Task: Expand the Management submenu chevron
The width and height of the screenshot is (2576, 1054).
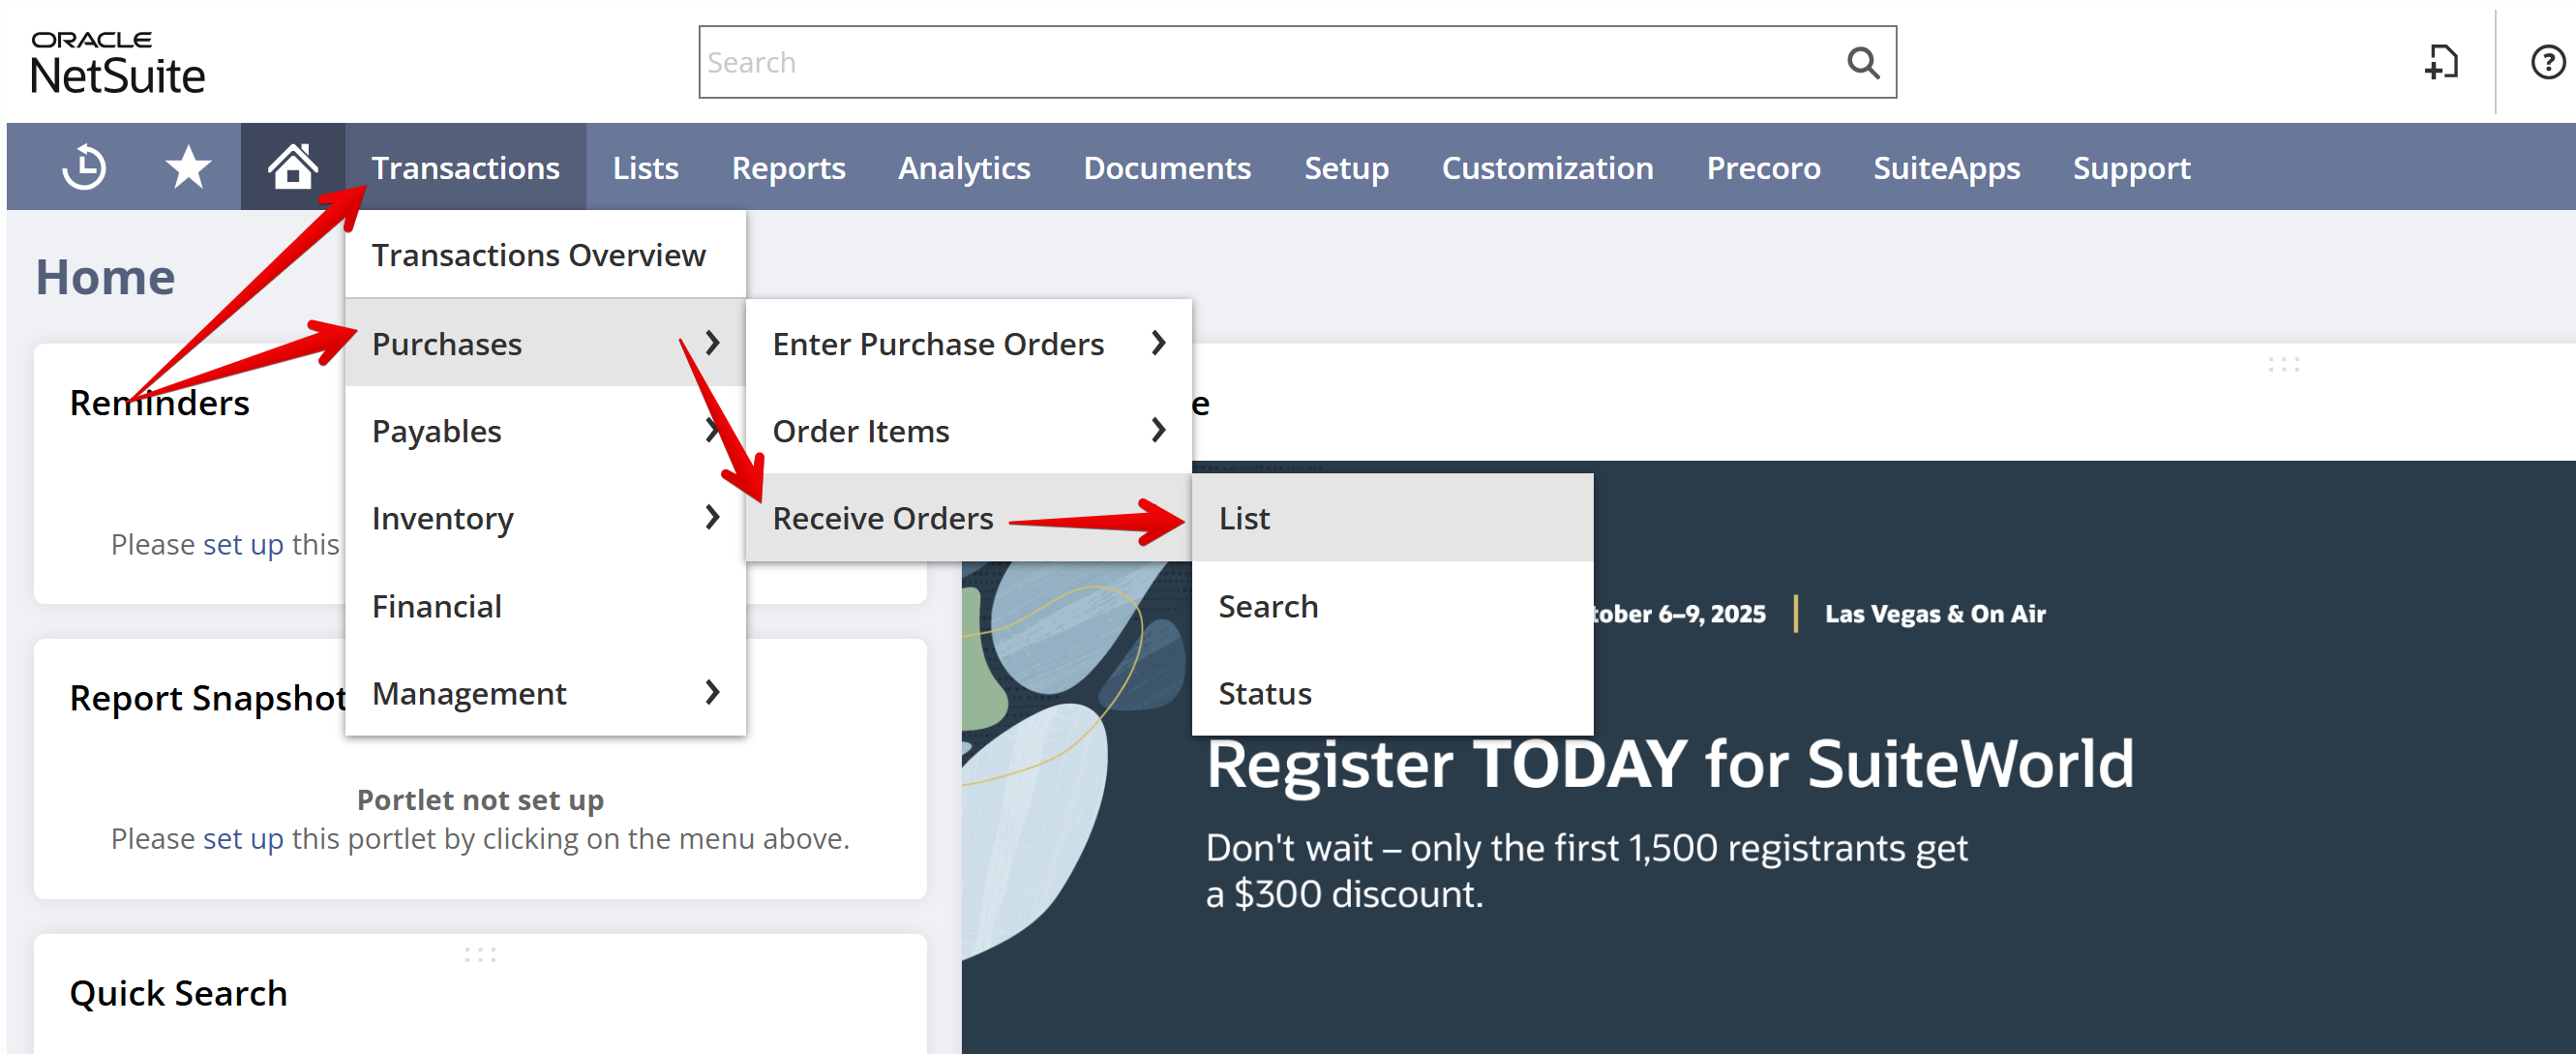Action: point(712,692)
